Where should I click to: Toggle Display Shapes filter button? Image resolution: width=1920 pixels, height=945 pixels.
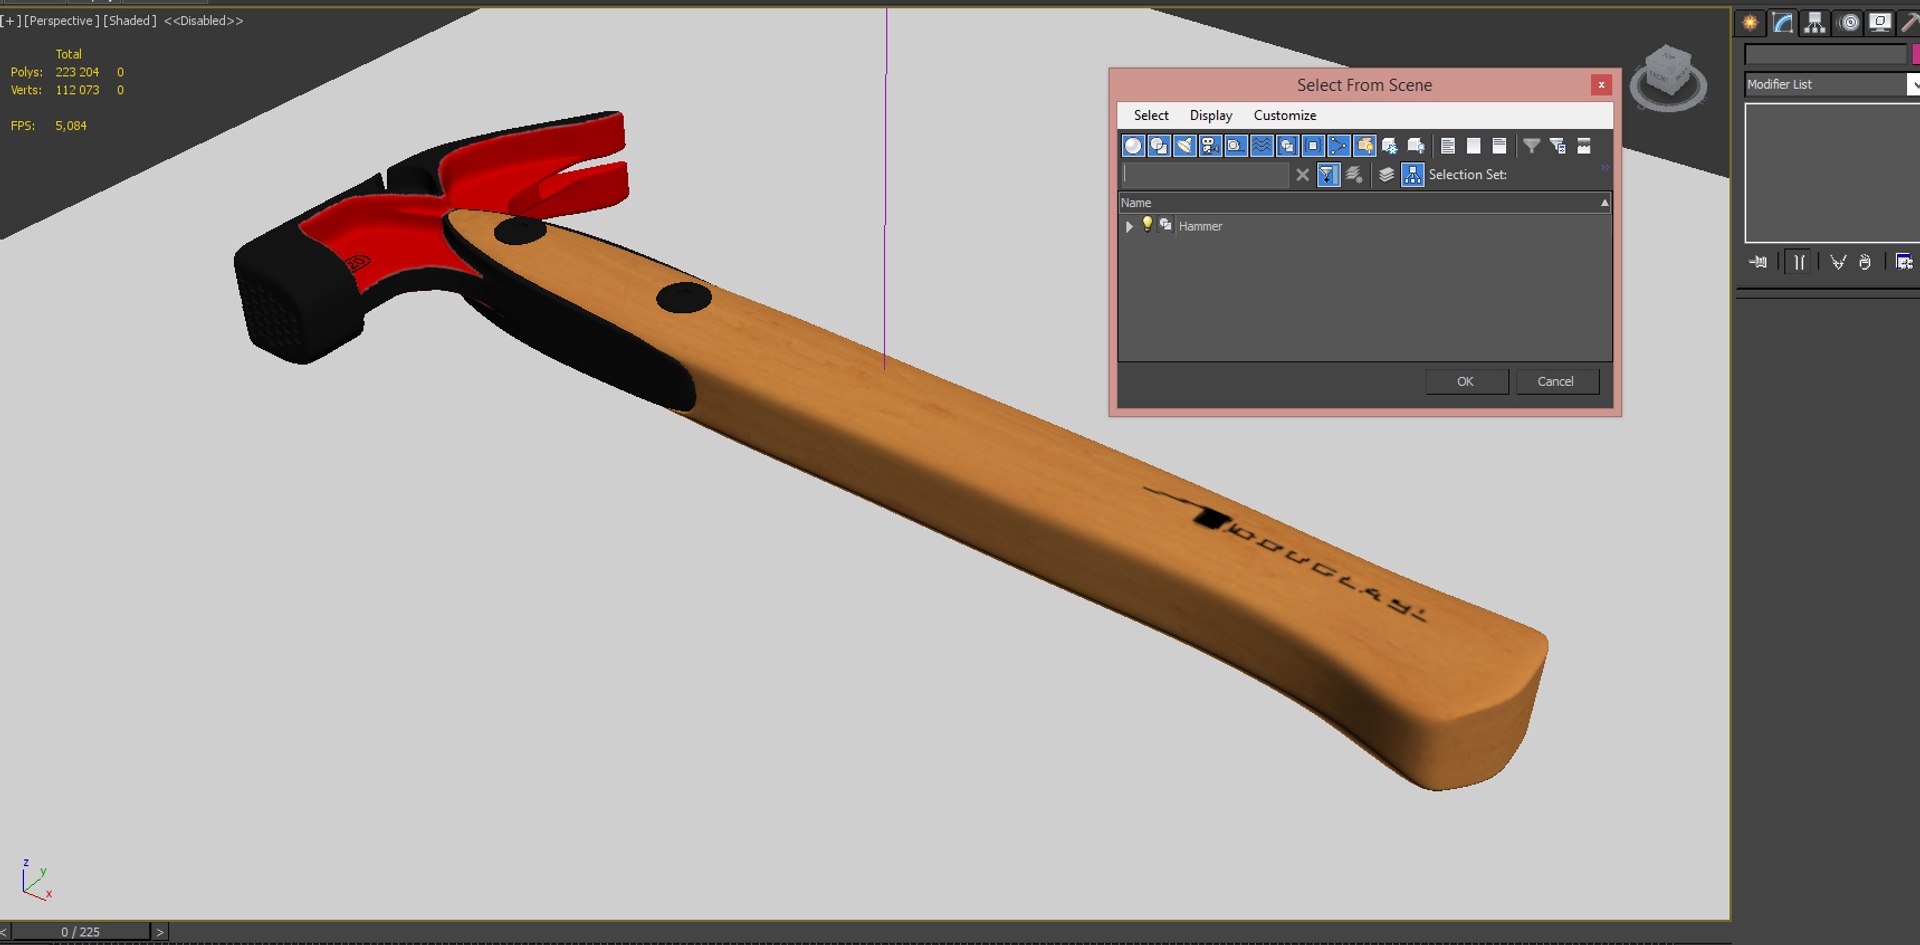[1159, 146]
